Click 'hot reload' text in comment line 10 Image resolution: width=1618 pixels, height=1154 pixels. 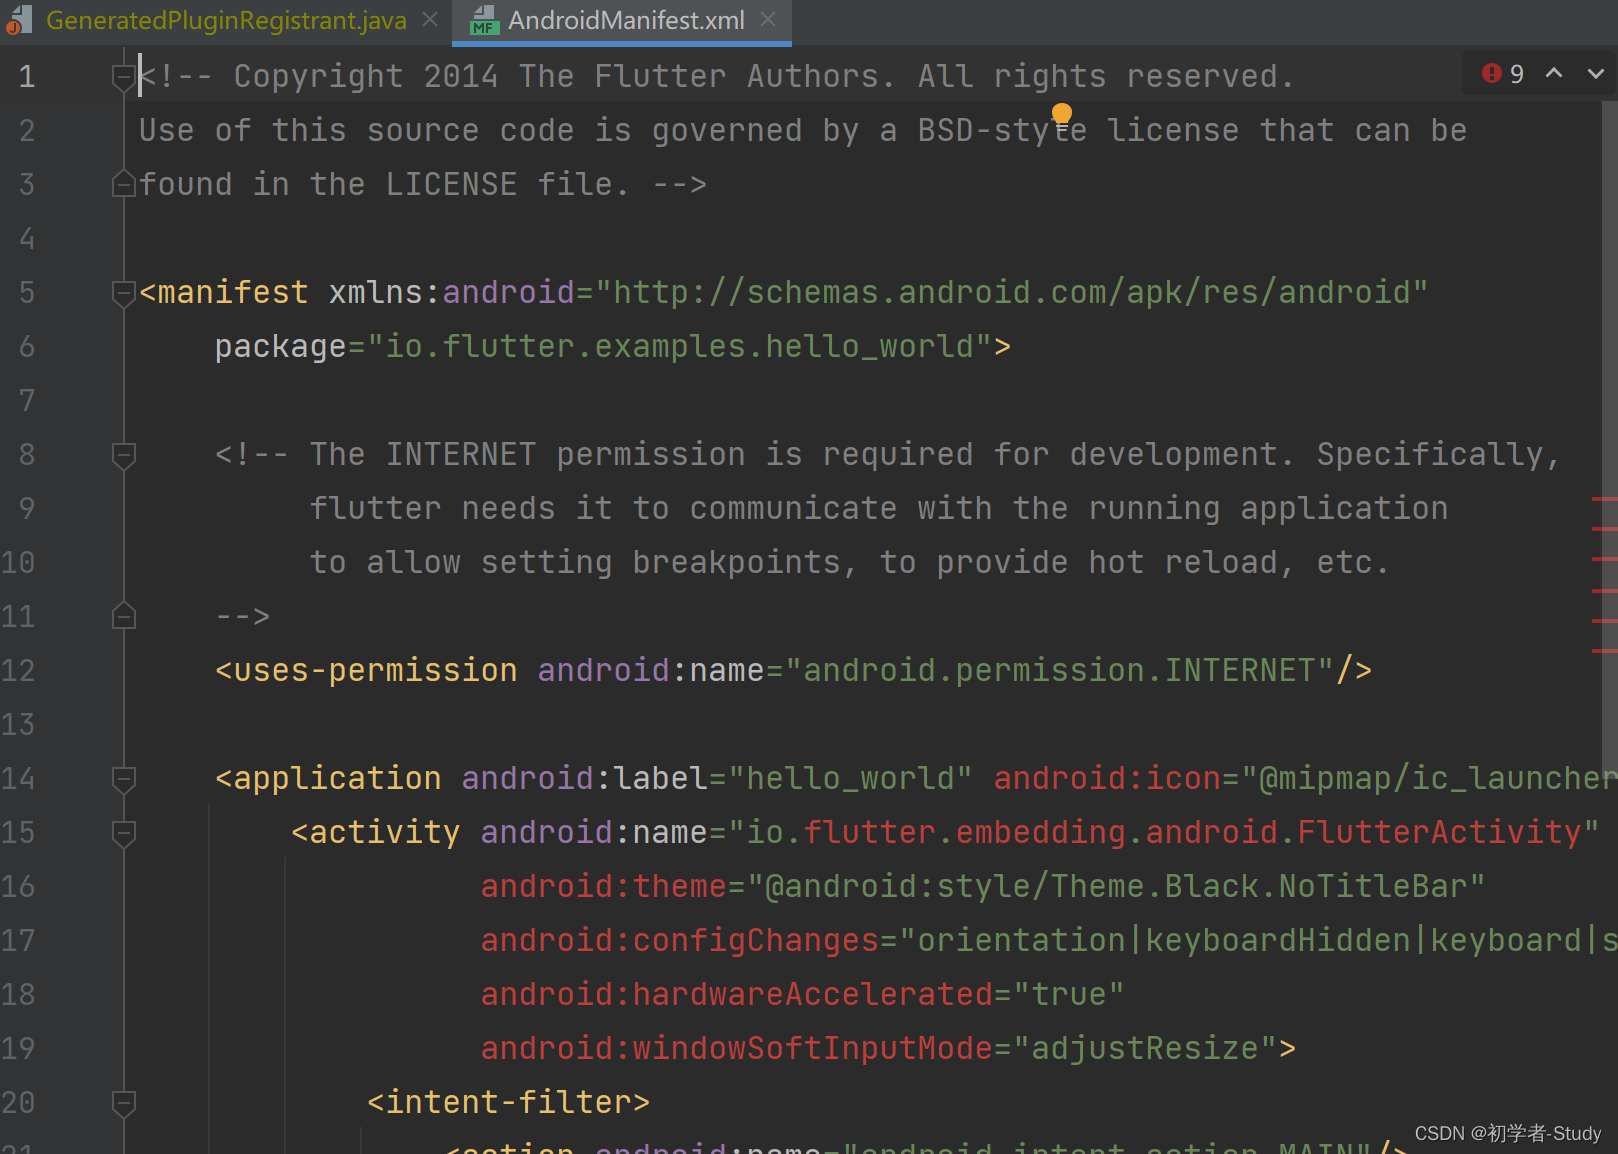[1184, 562]
